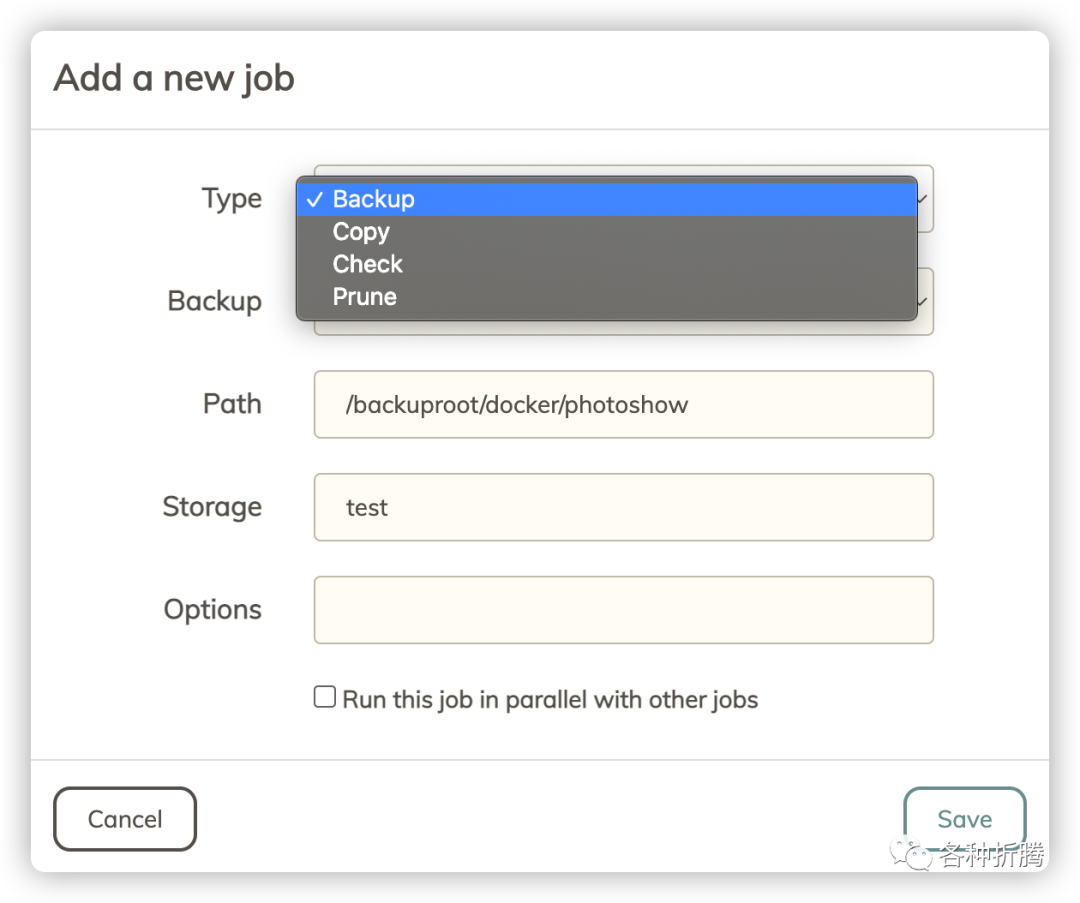Click the empty Options text field

point(623,610)
